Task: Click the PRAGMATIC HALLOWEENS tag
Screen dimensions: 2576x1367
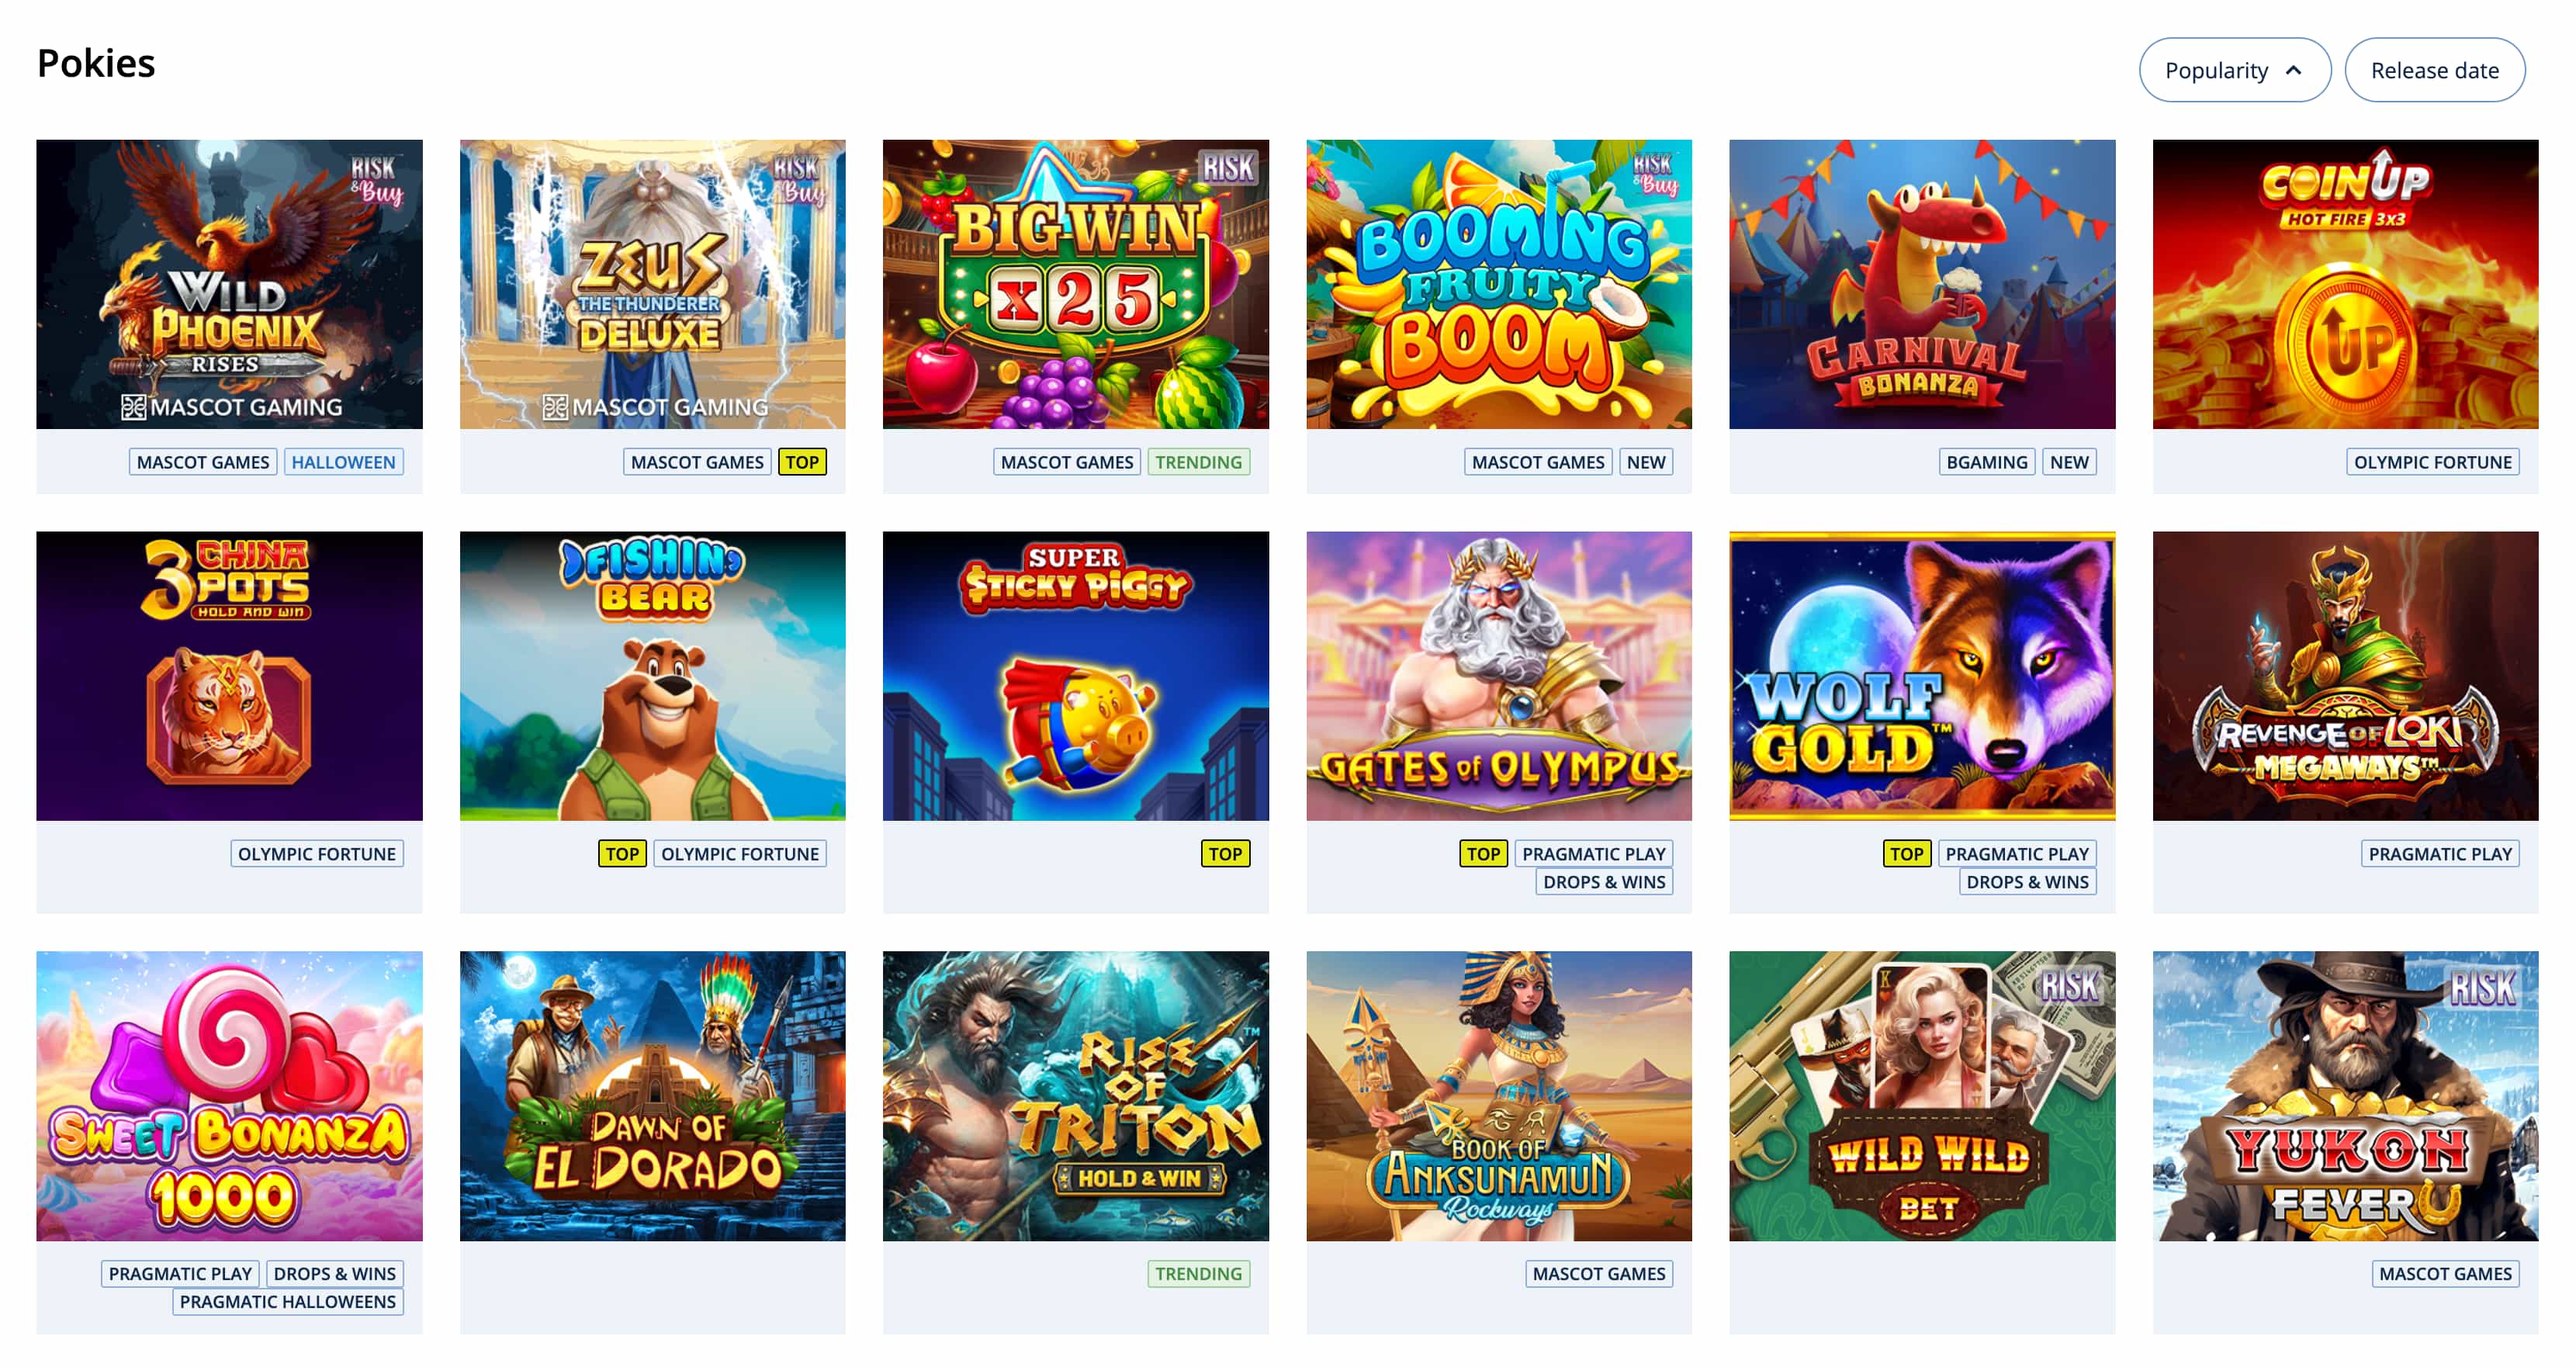Action: tap(288, 1302)
